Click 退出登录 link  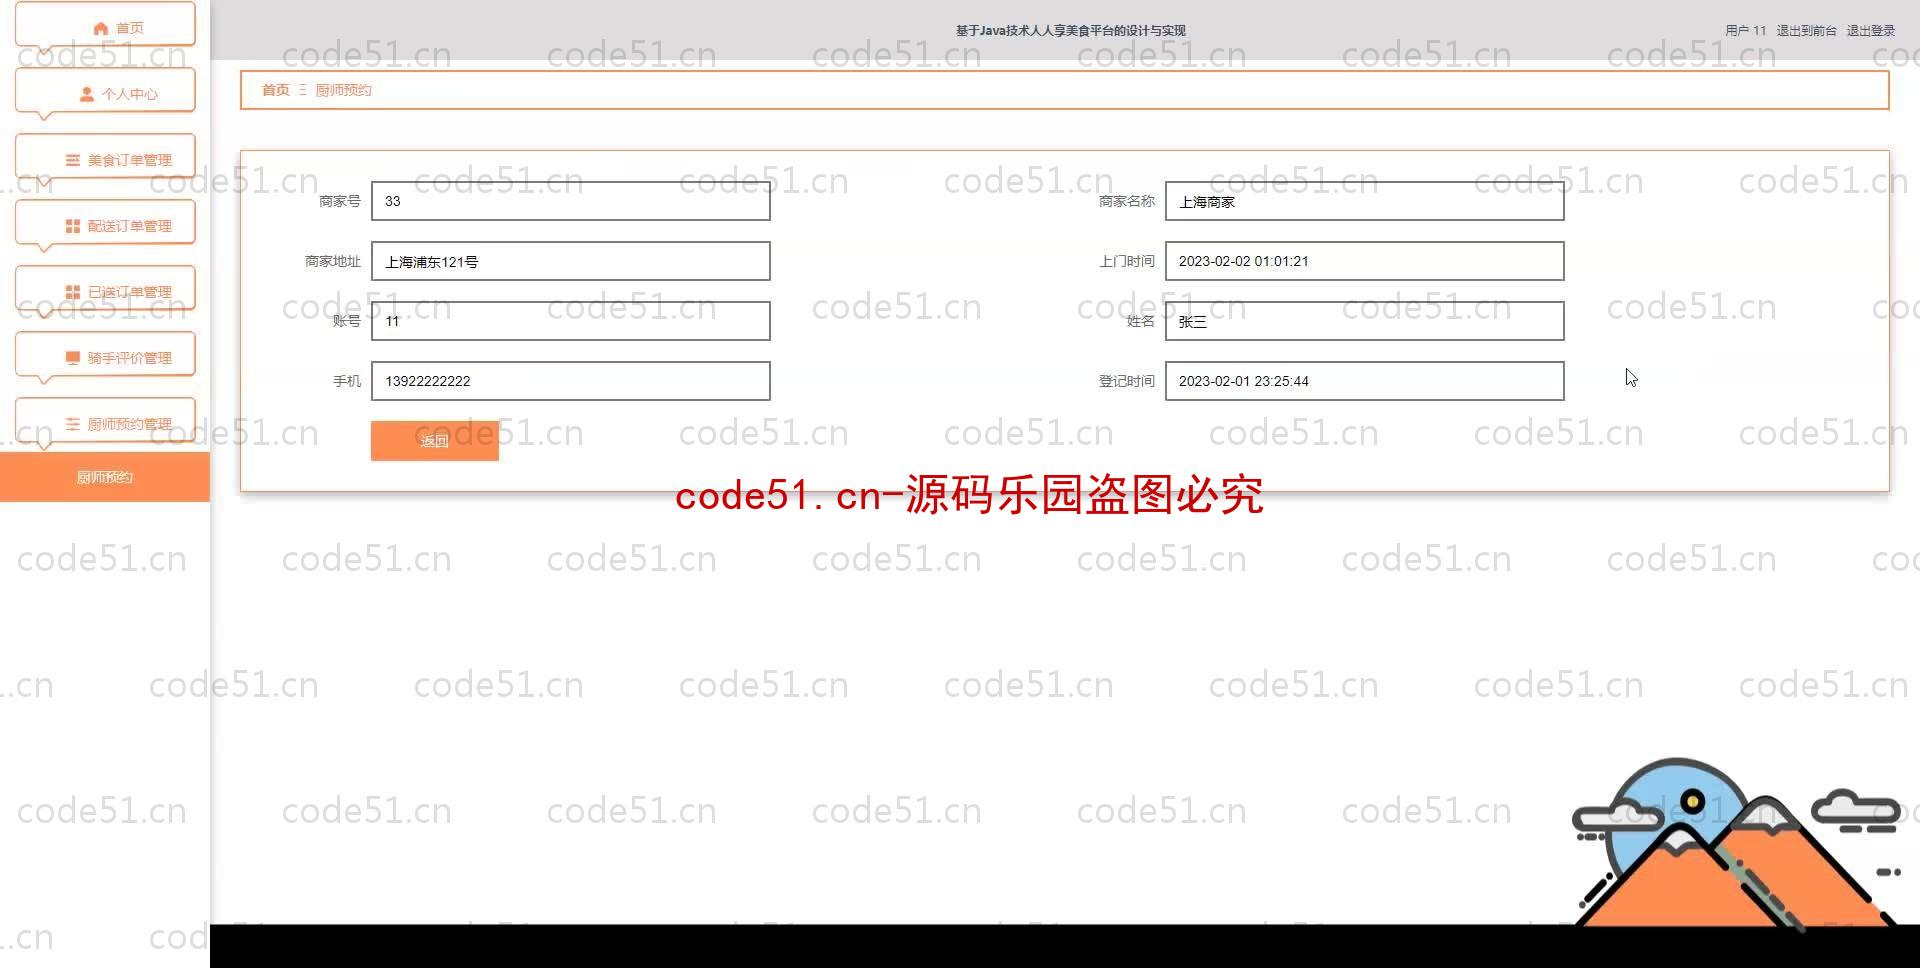point(1871,31)
